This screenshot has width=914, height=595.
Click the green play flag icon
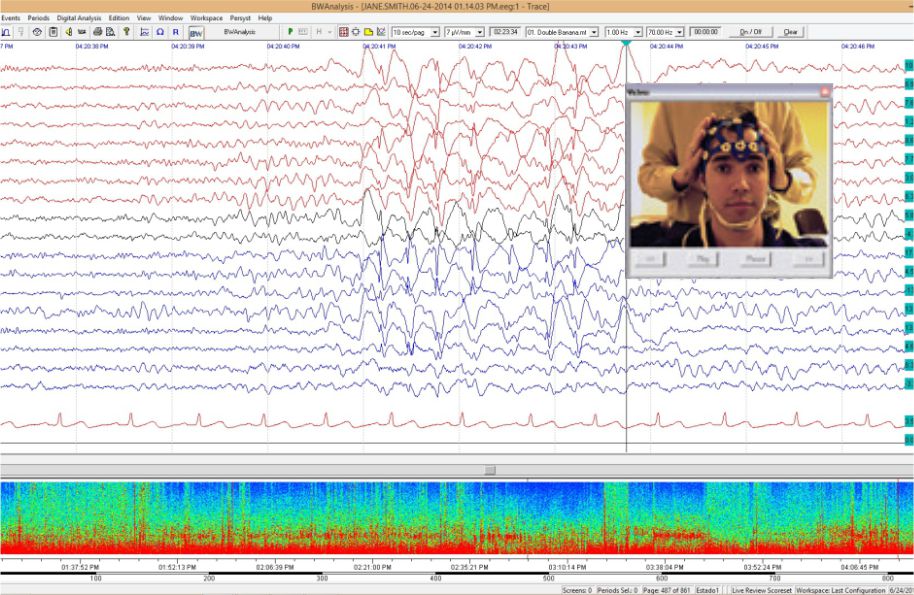290,32
